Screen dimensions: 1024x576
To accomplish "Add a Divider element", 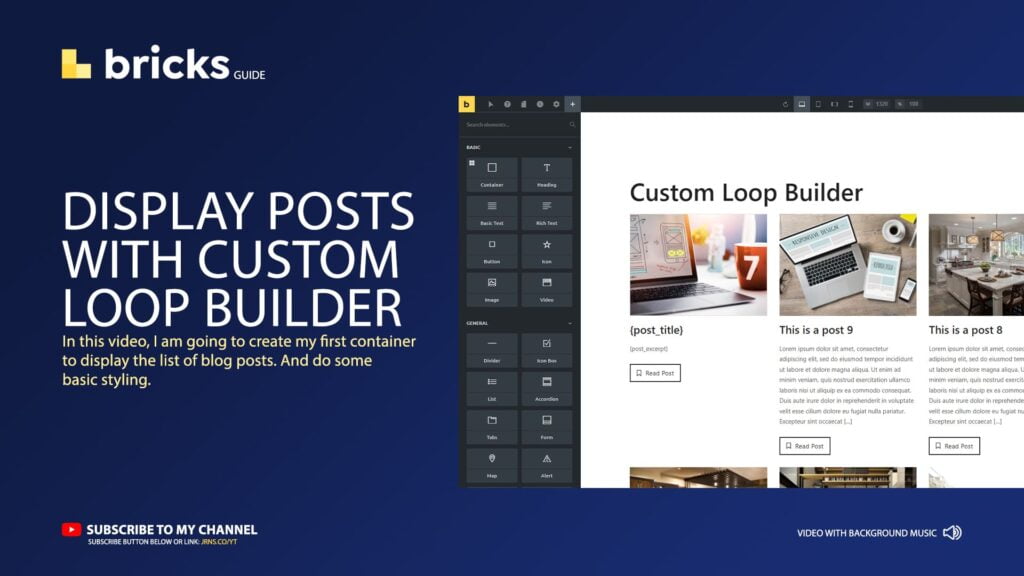I will click(x=492, y=350).
